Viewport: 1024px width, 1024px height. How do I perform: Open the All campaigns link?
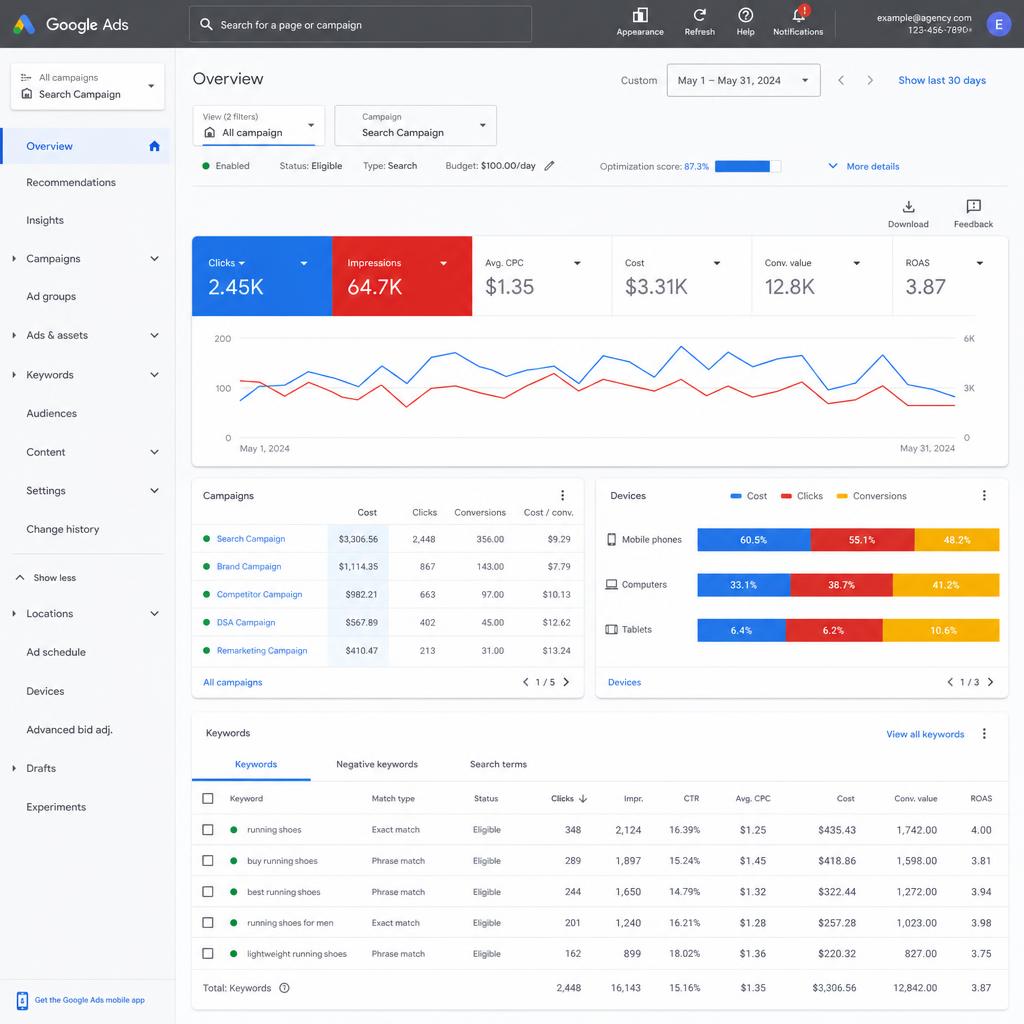(x=232, y=682)
